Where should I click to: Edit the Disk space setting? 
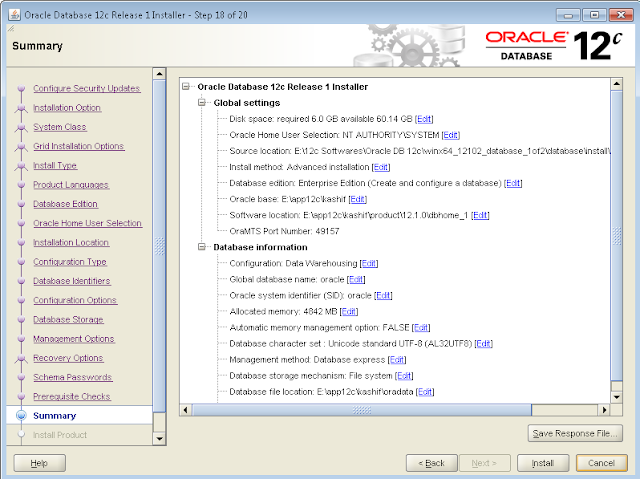coord(424,119)
